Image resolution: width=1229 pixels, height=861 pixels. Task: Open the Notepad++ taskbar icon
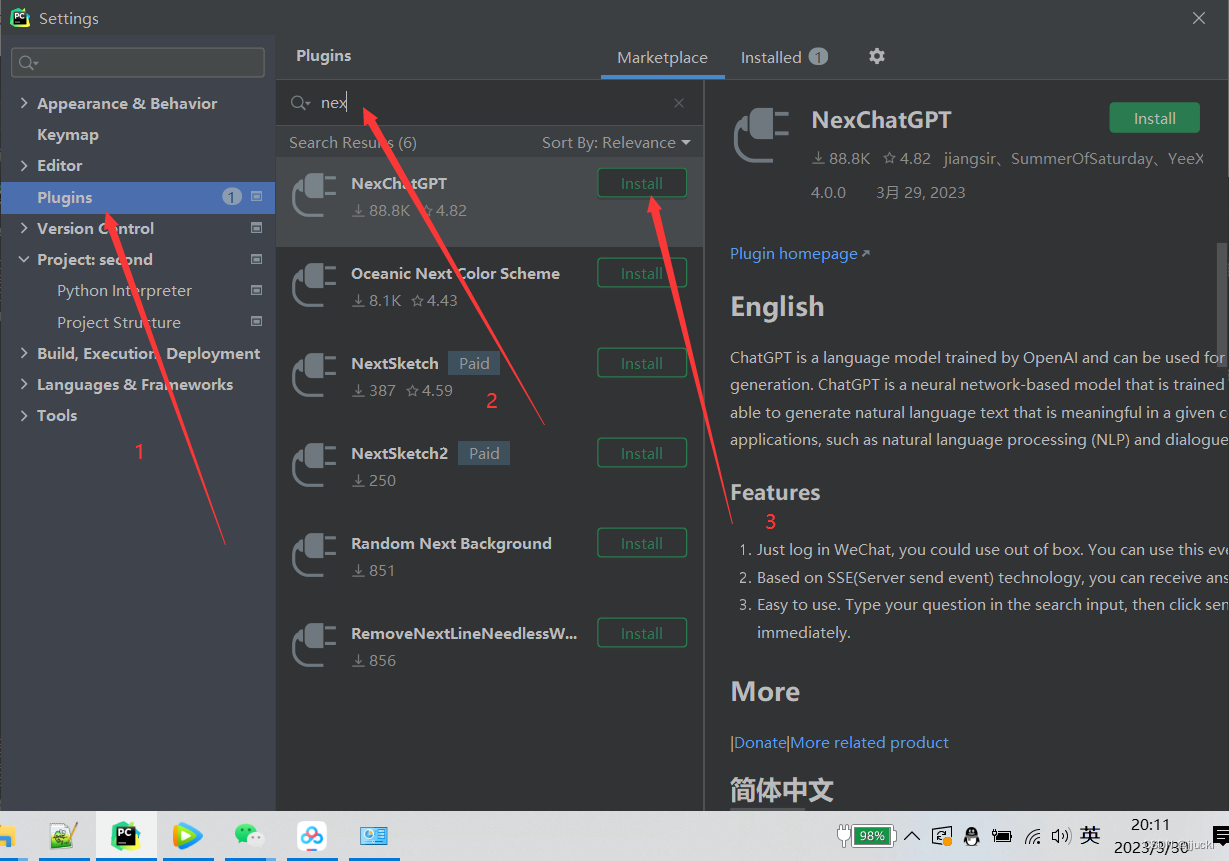coord(64,836)
